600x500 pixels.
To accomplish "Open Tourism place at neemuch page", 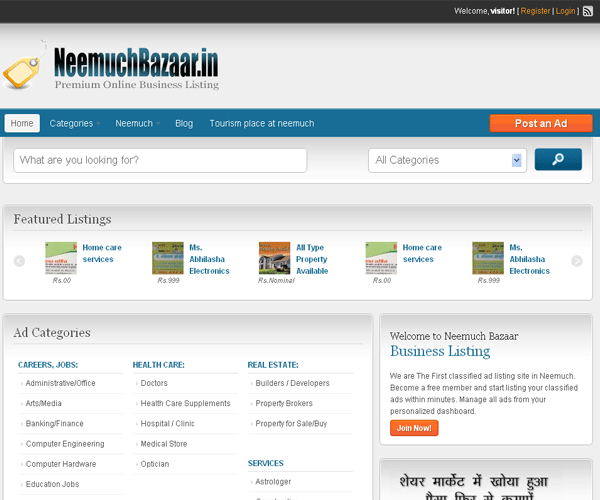I will click(x=261, y=123).
